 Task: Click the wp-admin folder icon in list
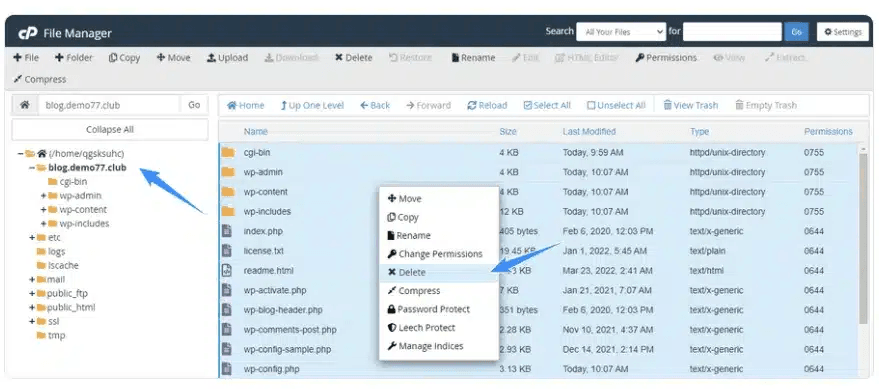pos(228,172)
